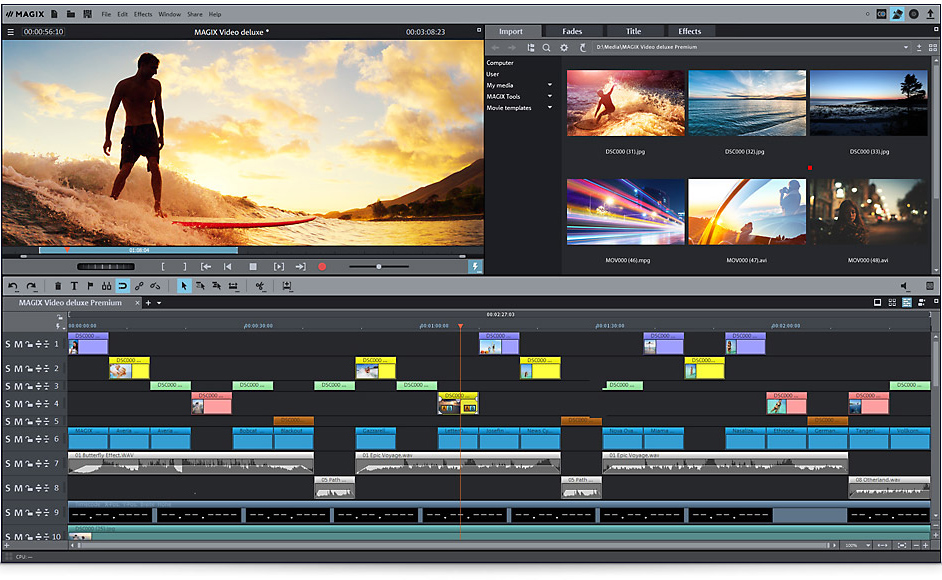This screenshot has height=580, width=942.
Task: Select the Import tab
Action: (x=511, y=31)
